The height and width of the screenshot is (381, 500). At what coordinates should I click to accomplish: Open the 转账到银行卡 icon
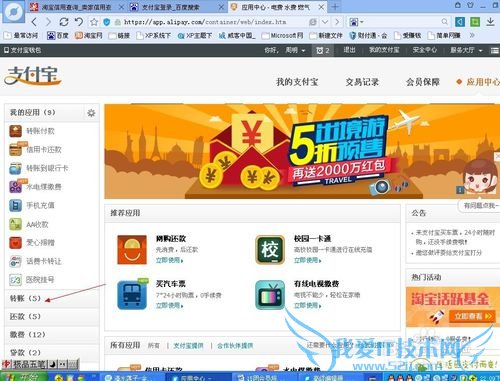coord(15,168)
